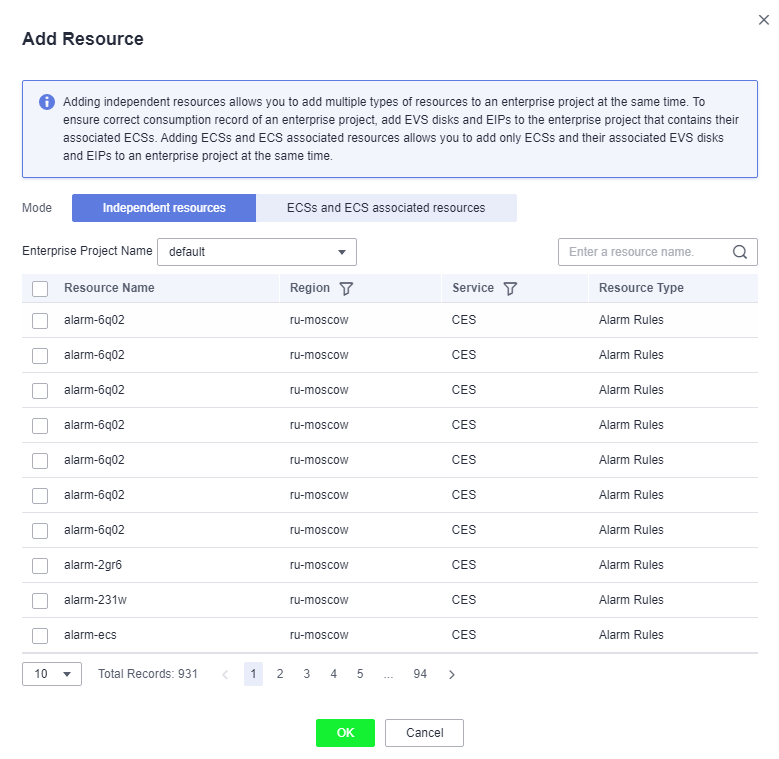Go to page 3
The image size is (779, 759).
click(x=307, y=674)
